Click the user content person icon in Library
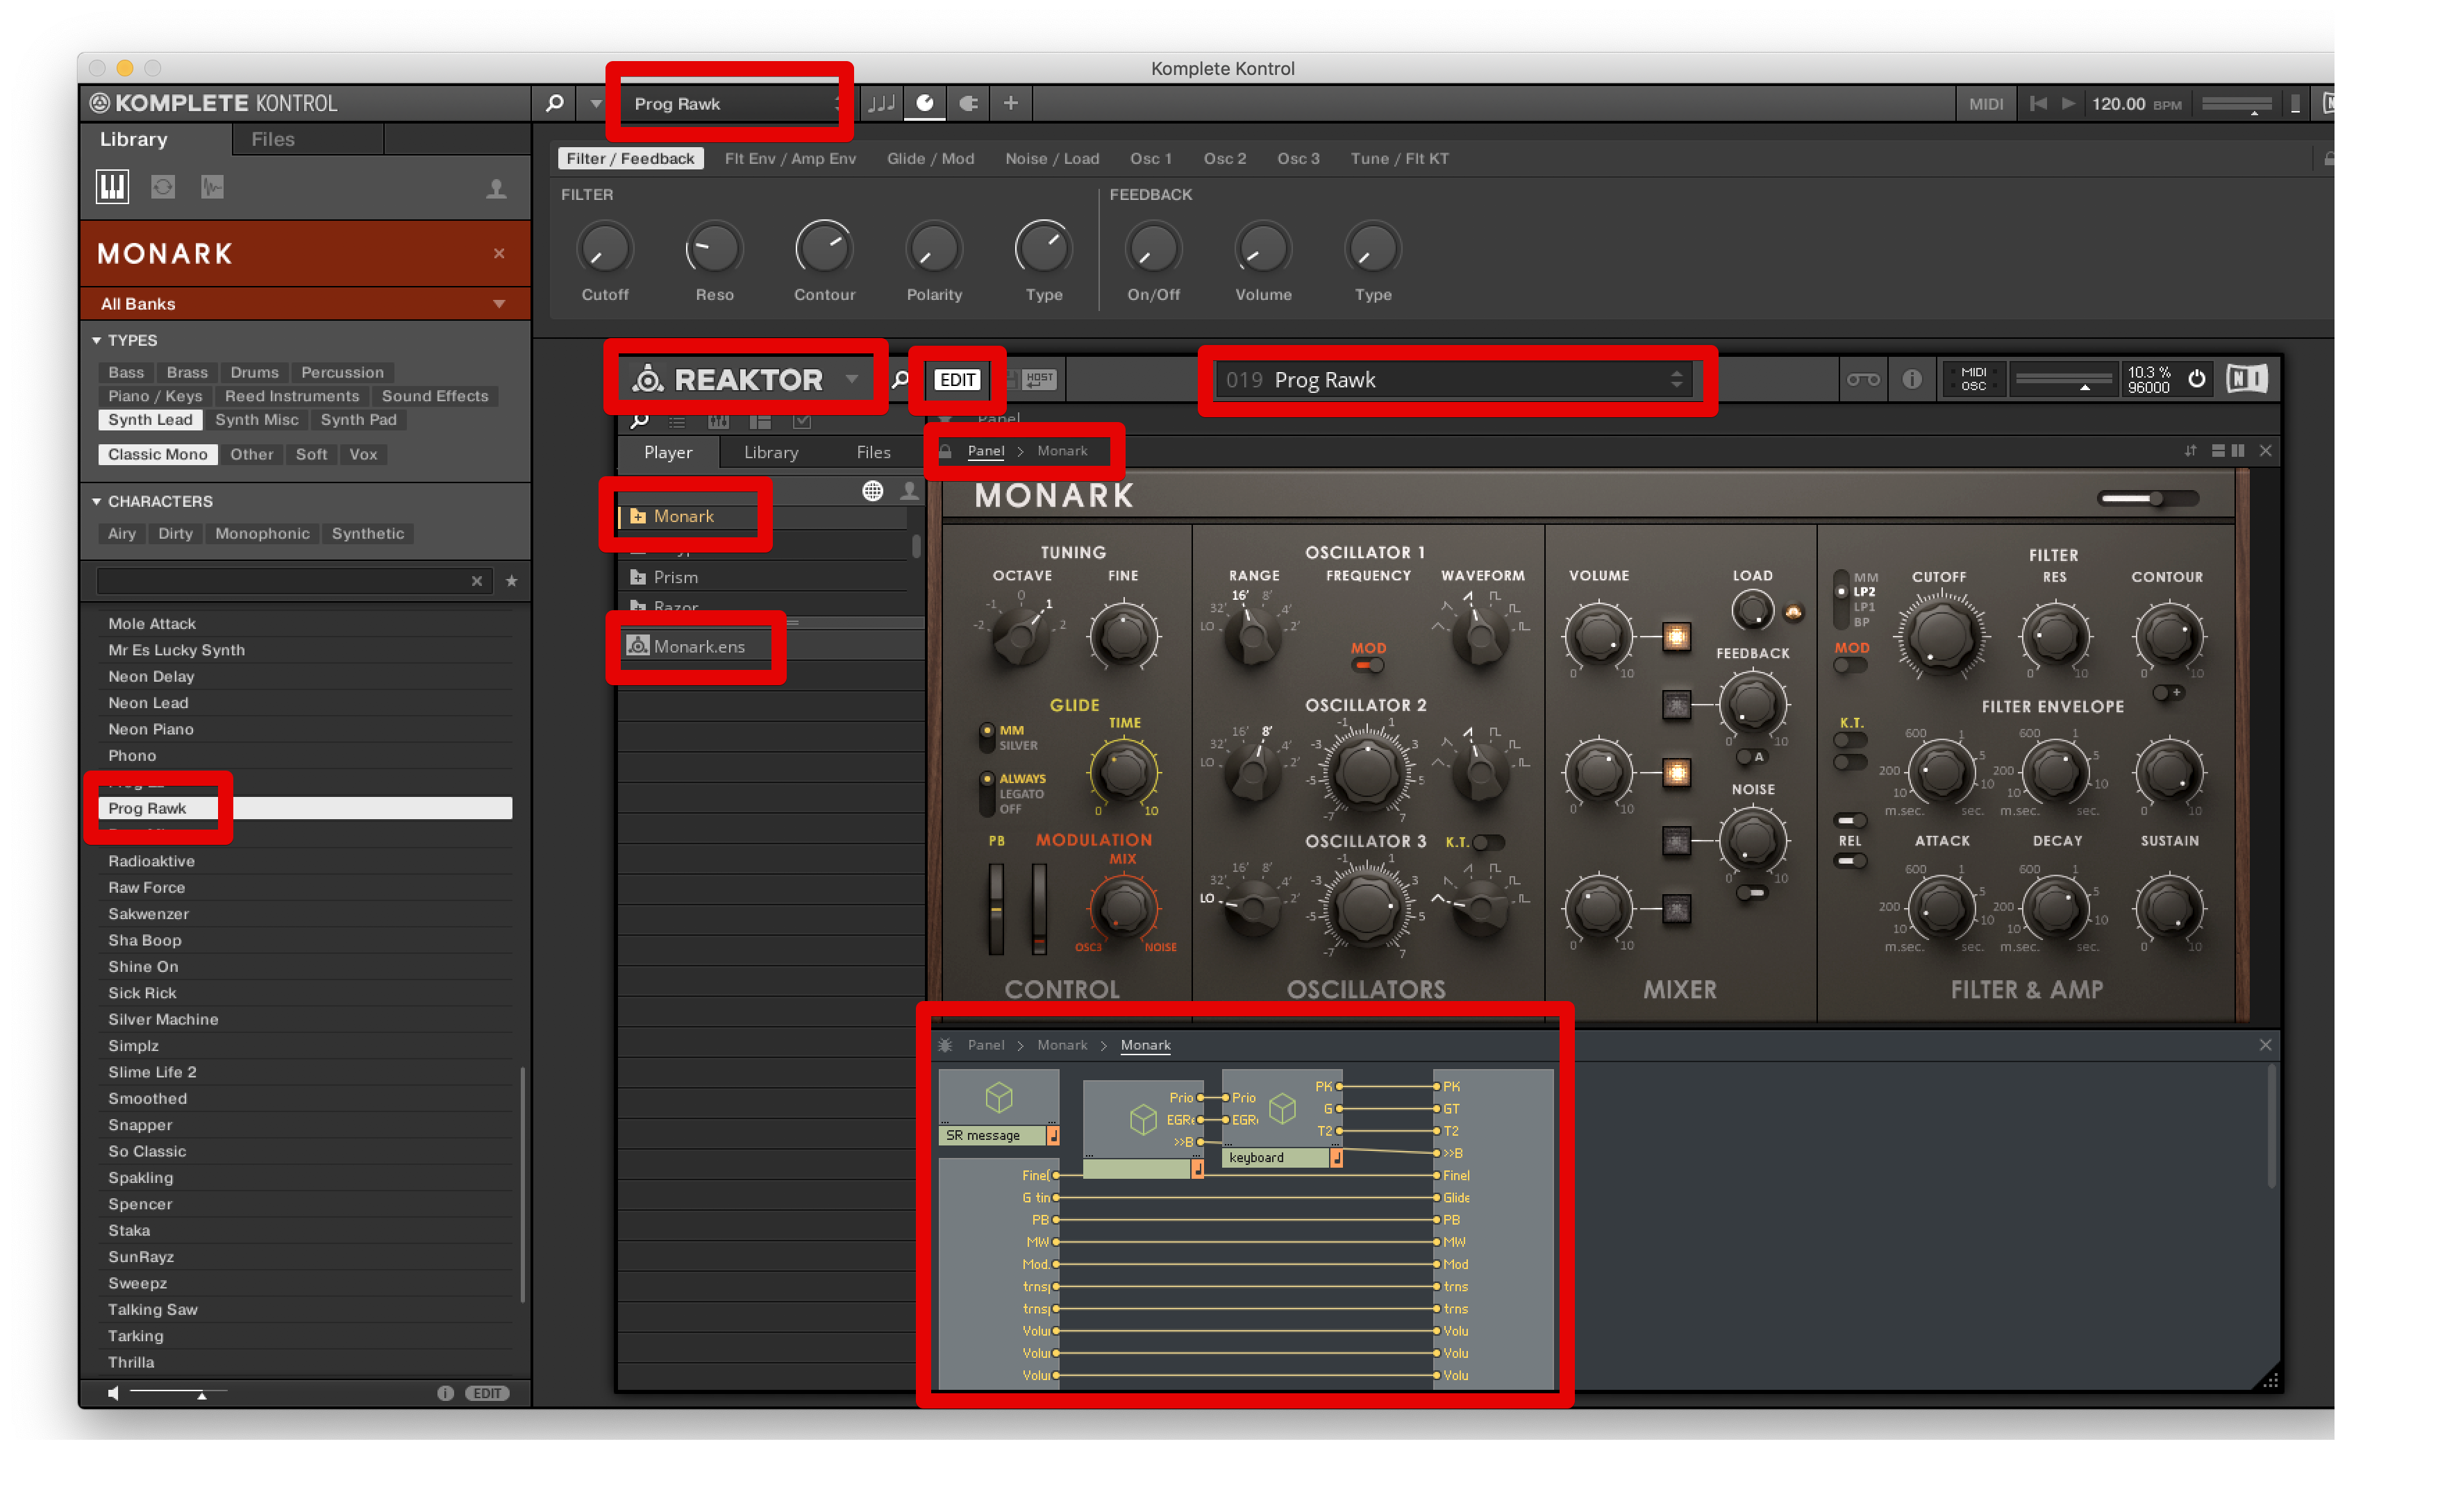 (496, 188)
